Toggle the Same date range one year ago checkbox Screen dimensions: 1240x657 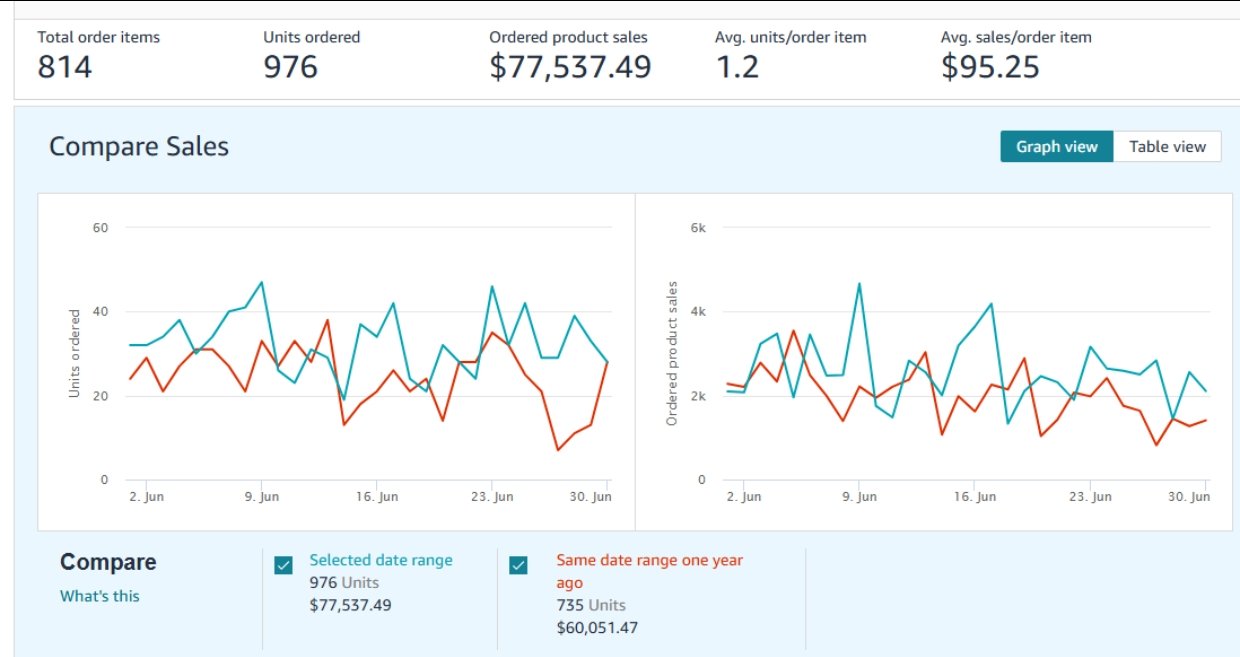pos(518,566)
